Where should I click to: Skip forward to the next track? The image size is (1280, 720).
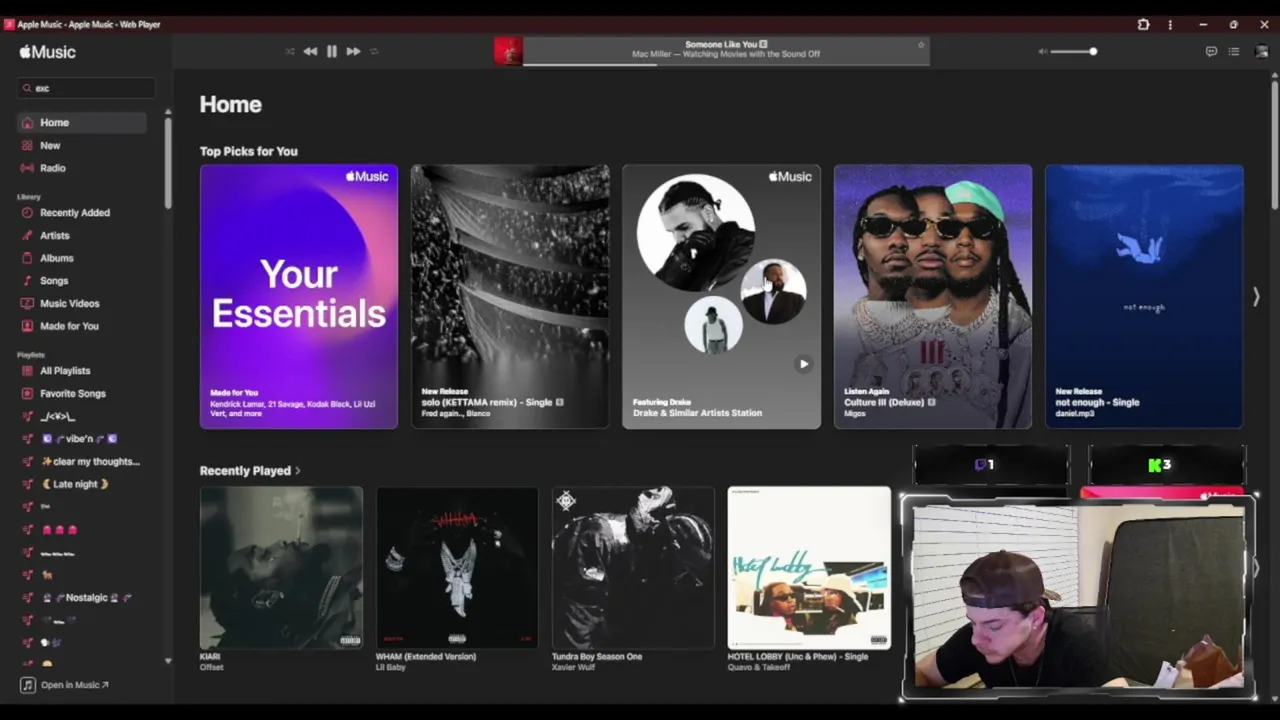[x=353, y=51]
